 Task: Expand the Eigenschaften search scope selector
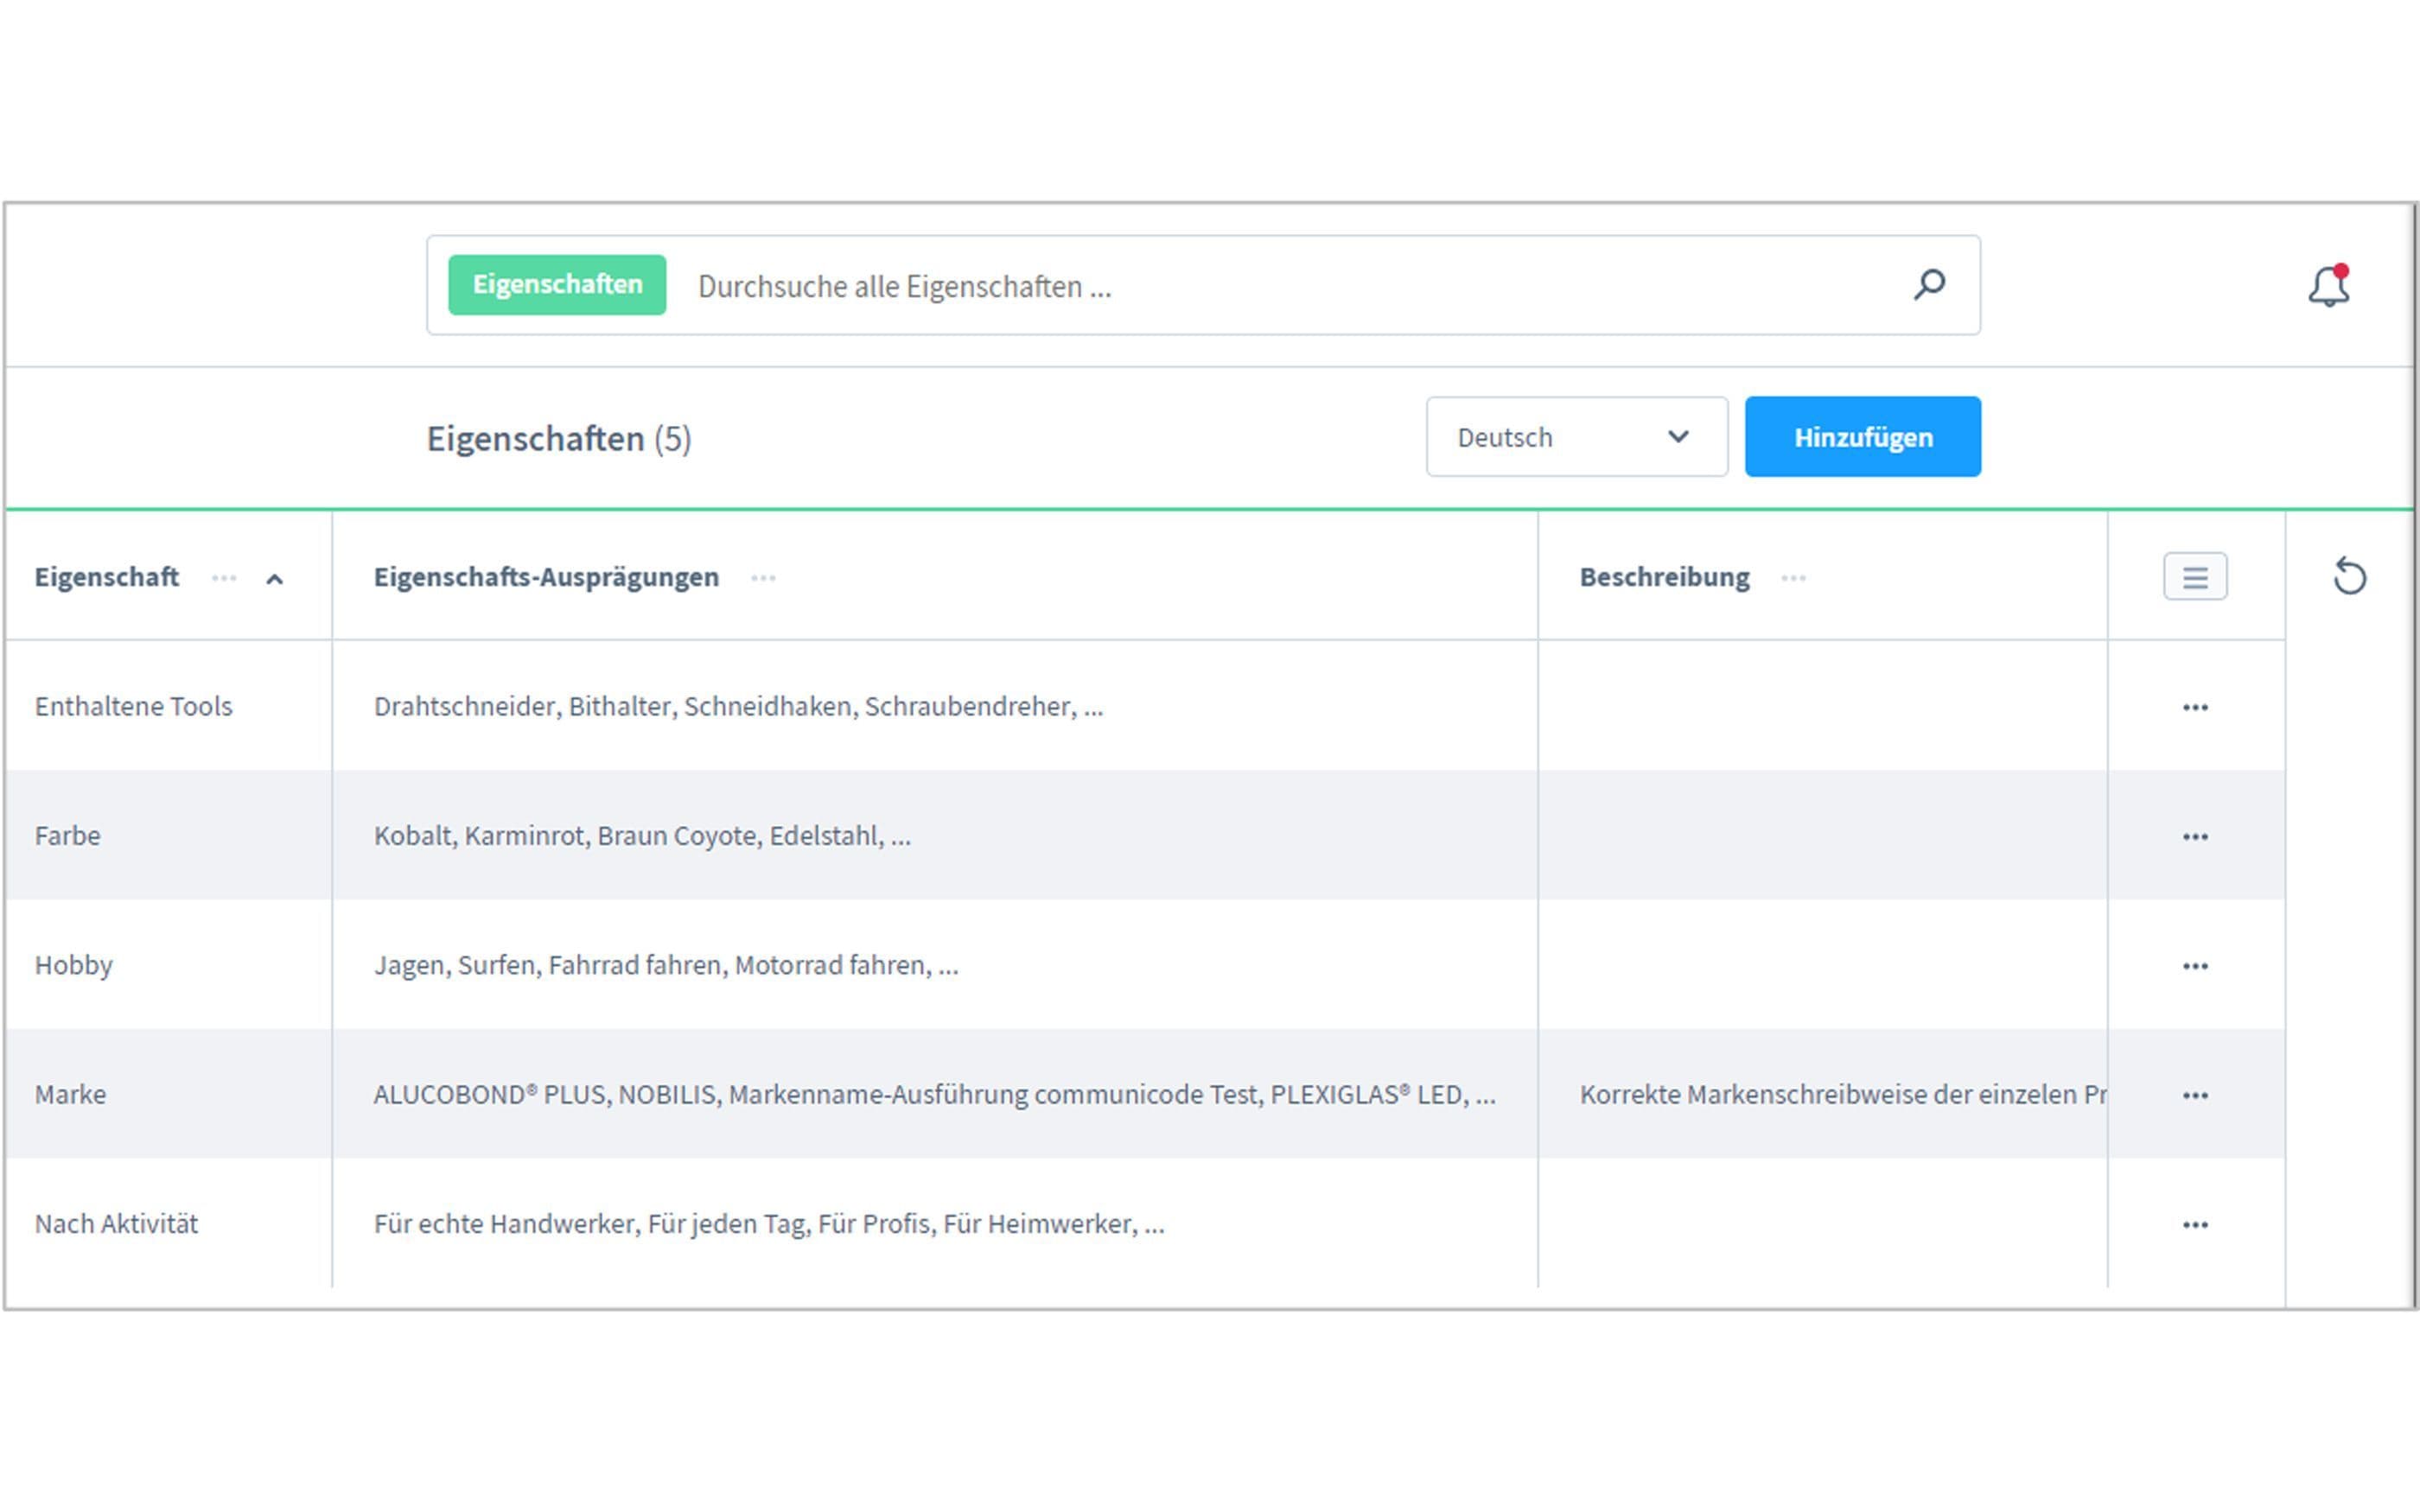557,285
